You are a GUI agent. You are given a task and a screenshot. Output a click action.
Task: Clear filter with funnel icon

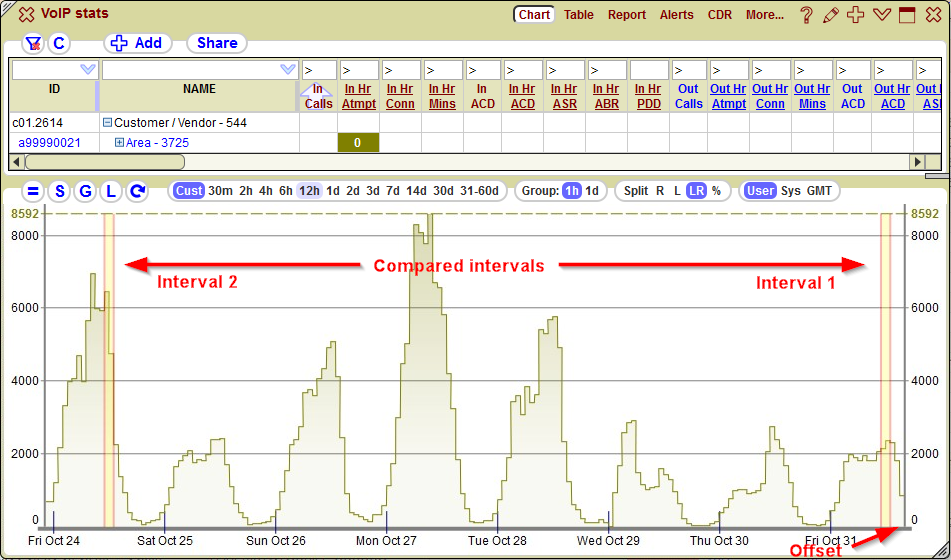tap(33, 43)
